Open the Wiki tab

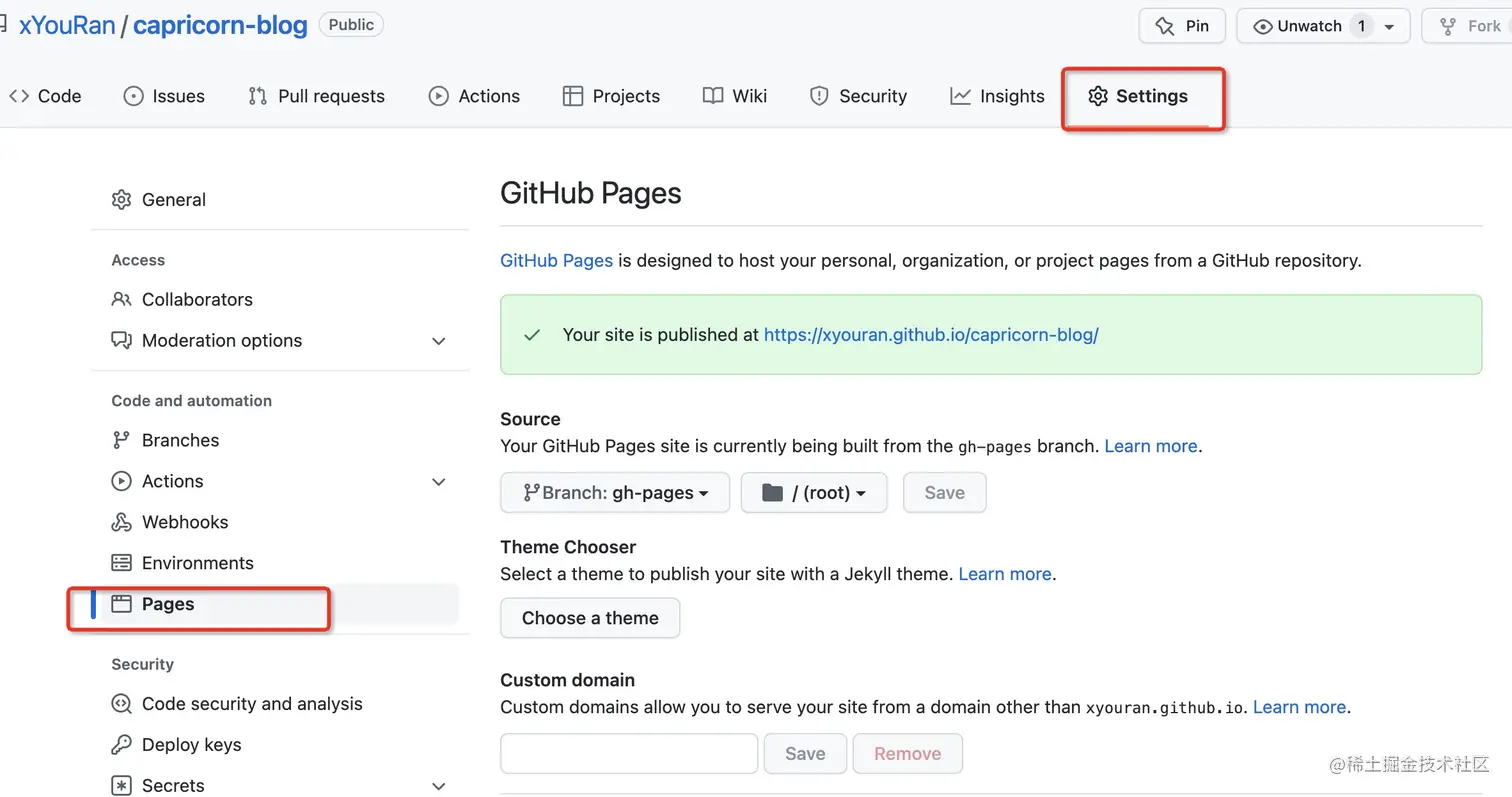(x=735, y=96)
